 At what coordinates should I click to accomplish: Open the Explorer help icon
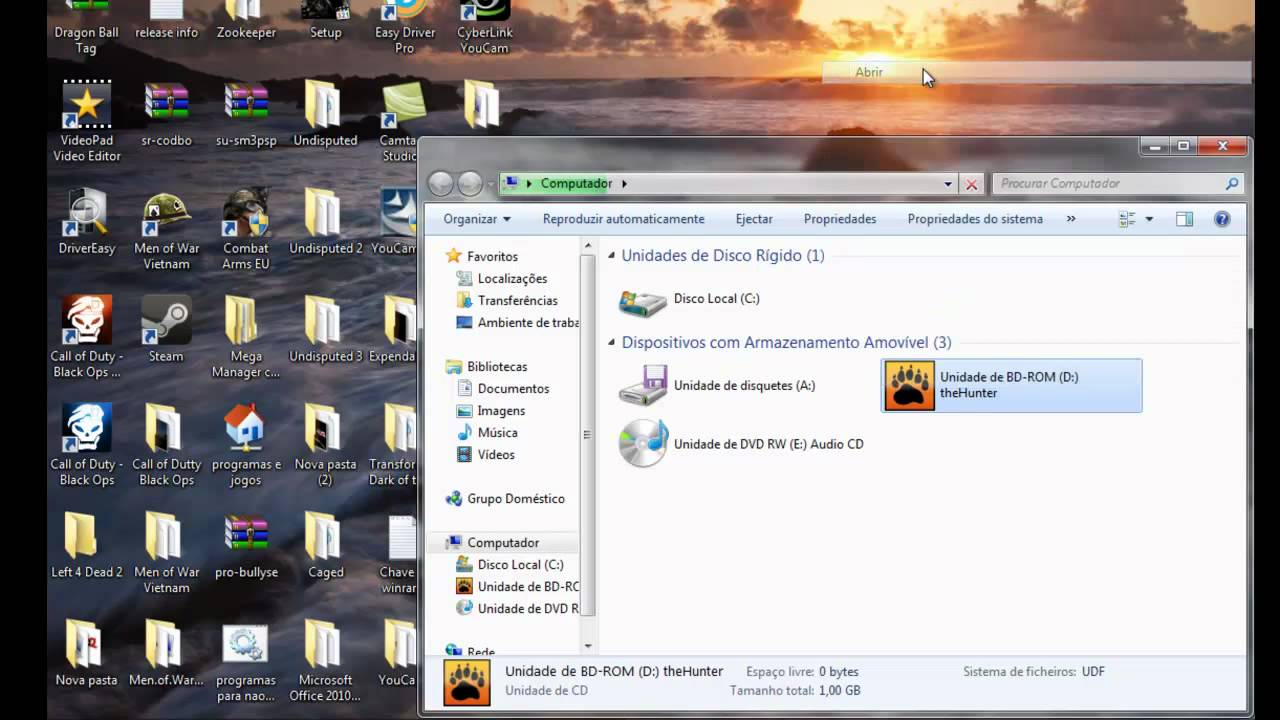pyautogui.click(x=1222, y=219)
